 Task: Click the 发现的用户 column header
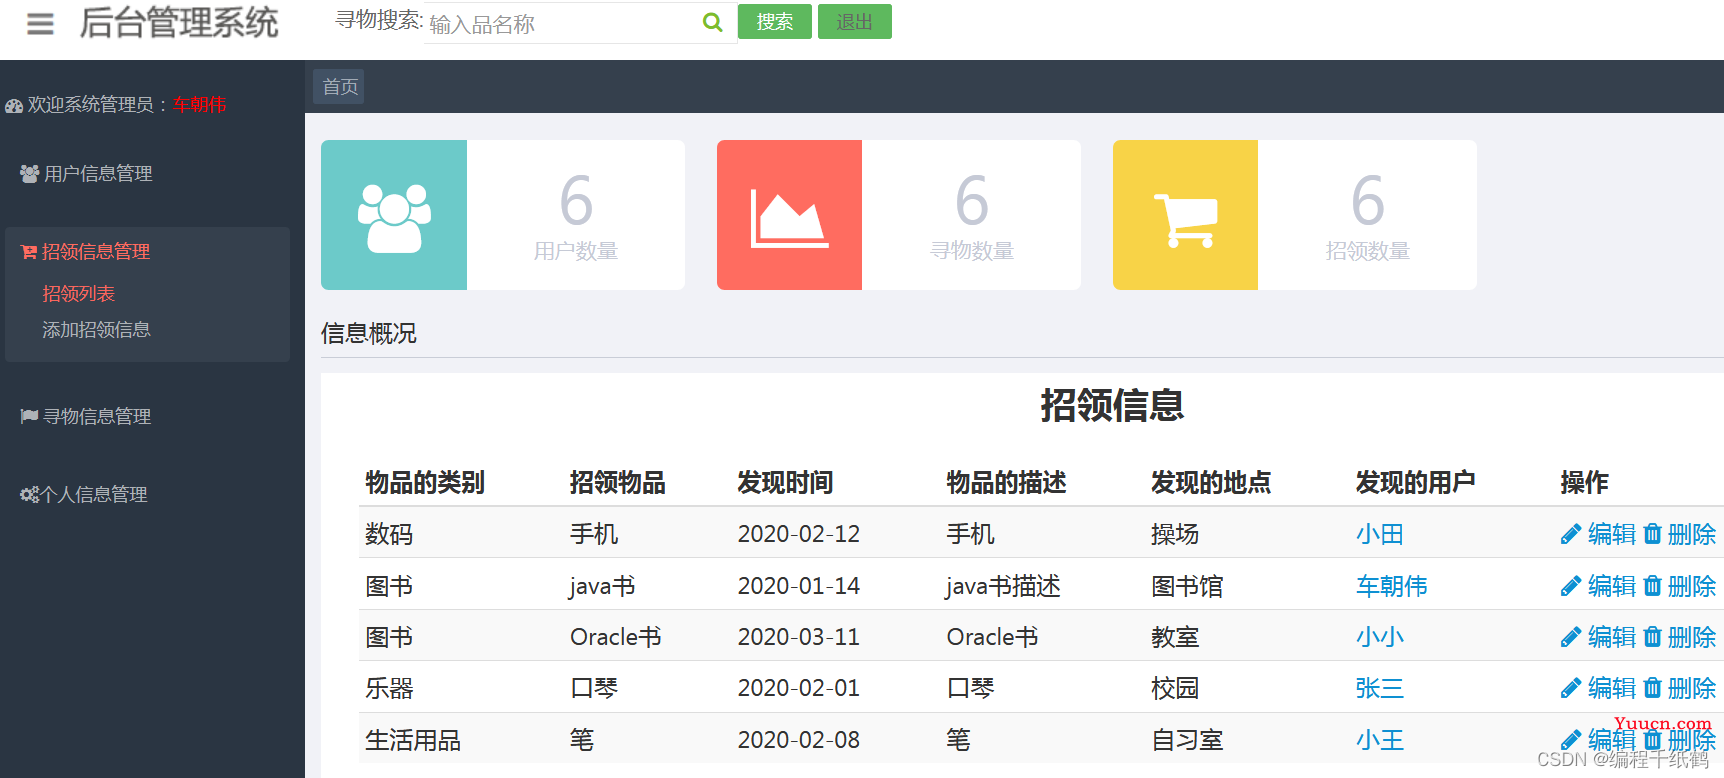click(x=1416, y=483)
